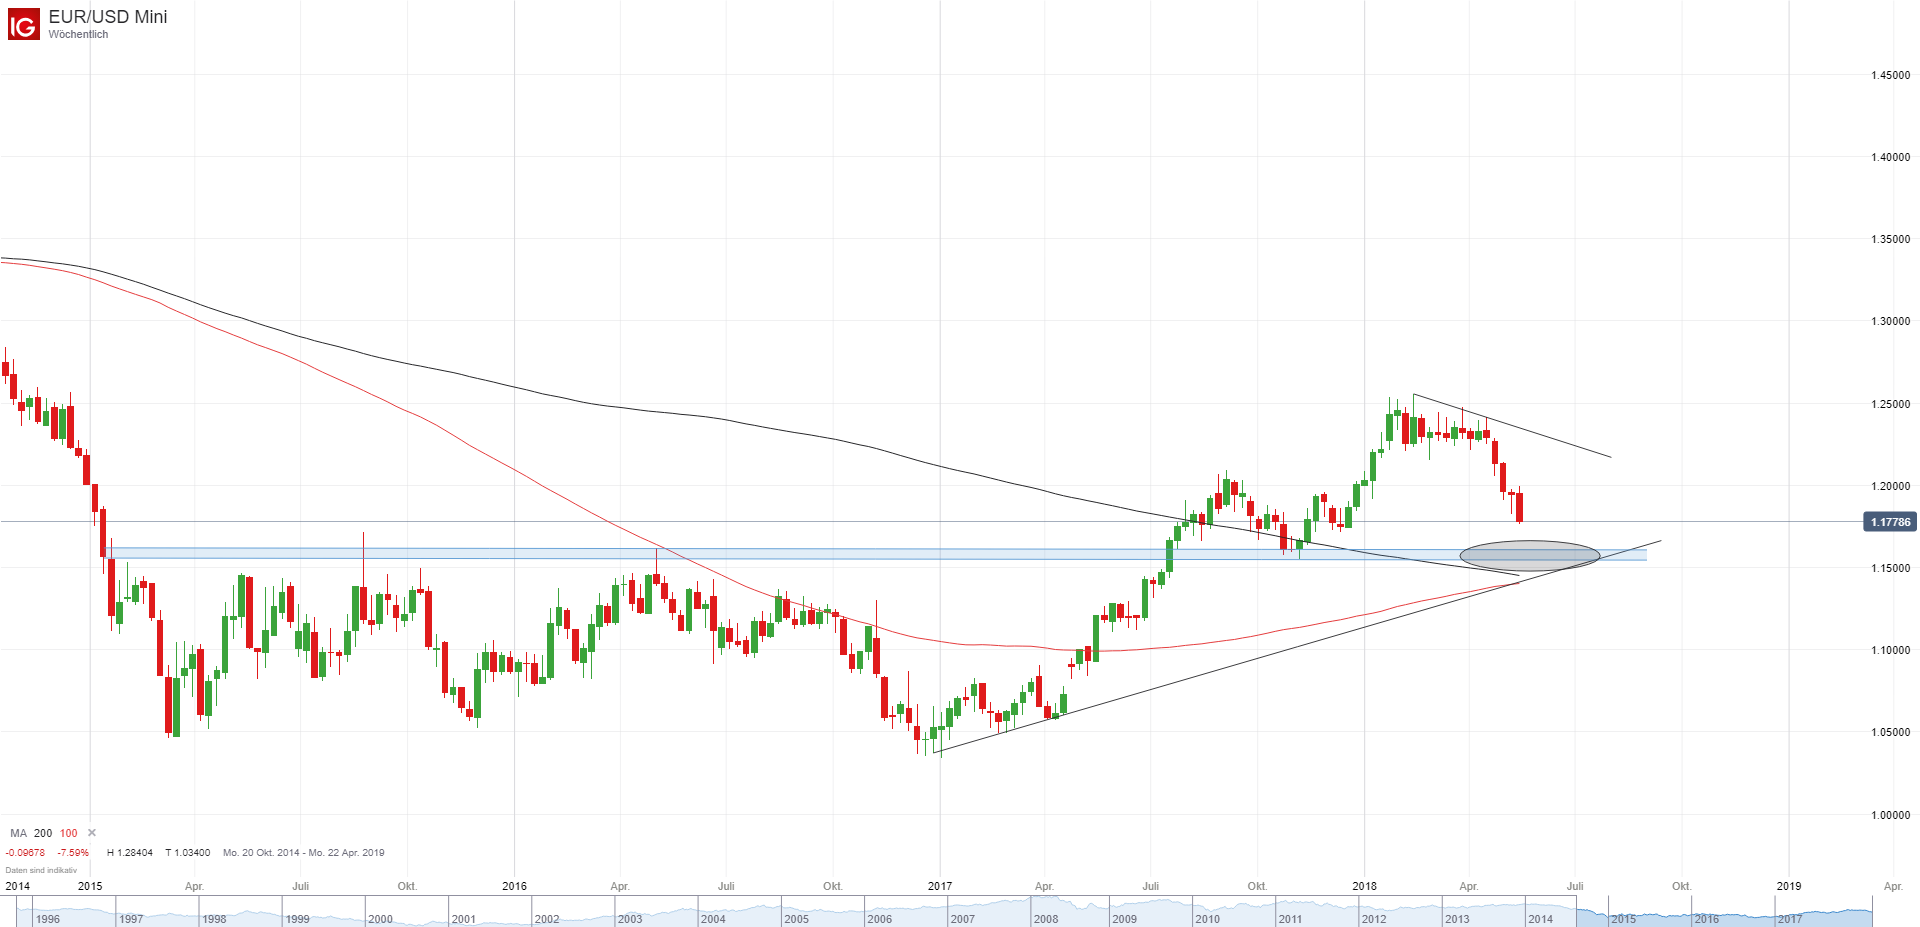Click the 1.00000 price axis label

tap(1890, 815)
